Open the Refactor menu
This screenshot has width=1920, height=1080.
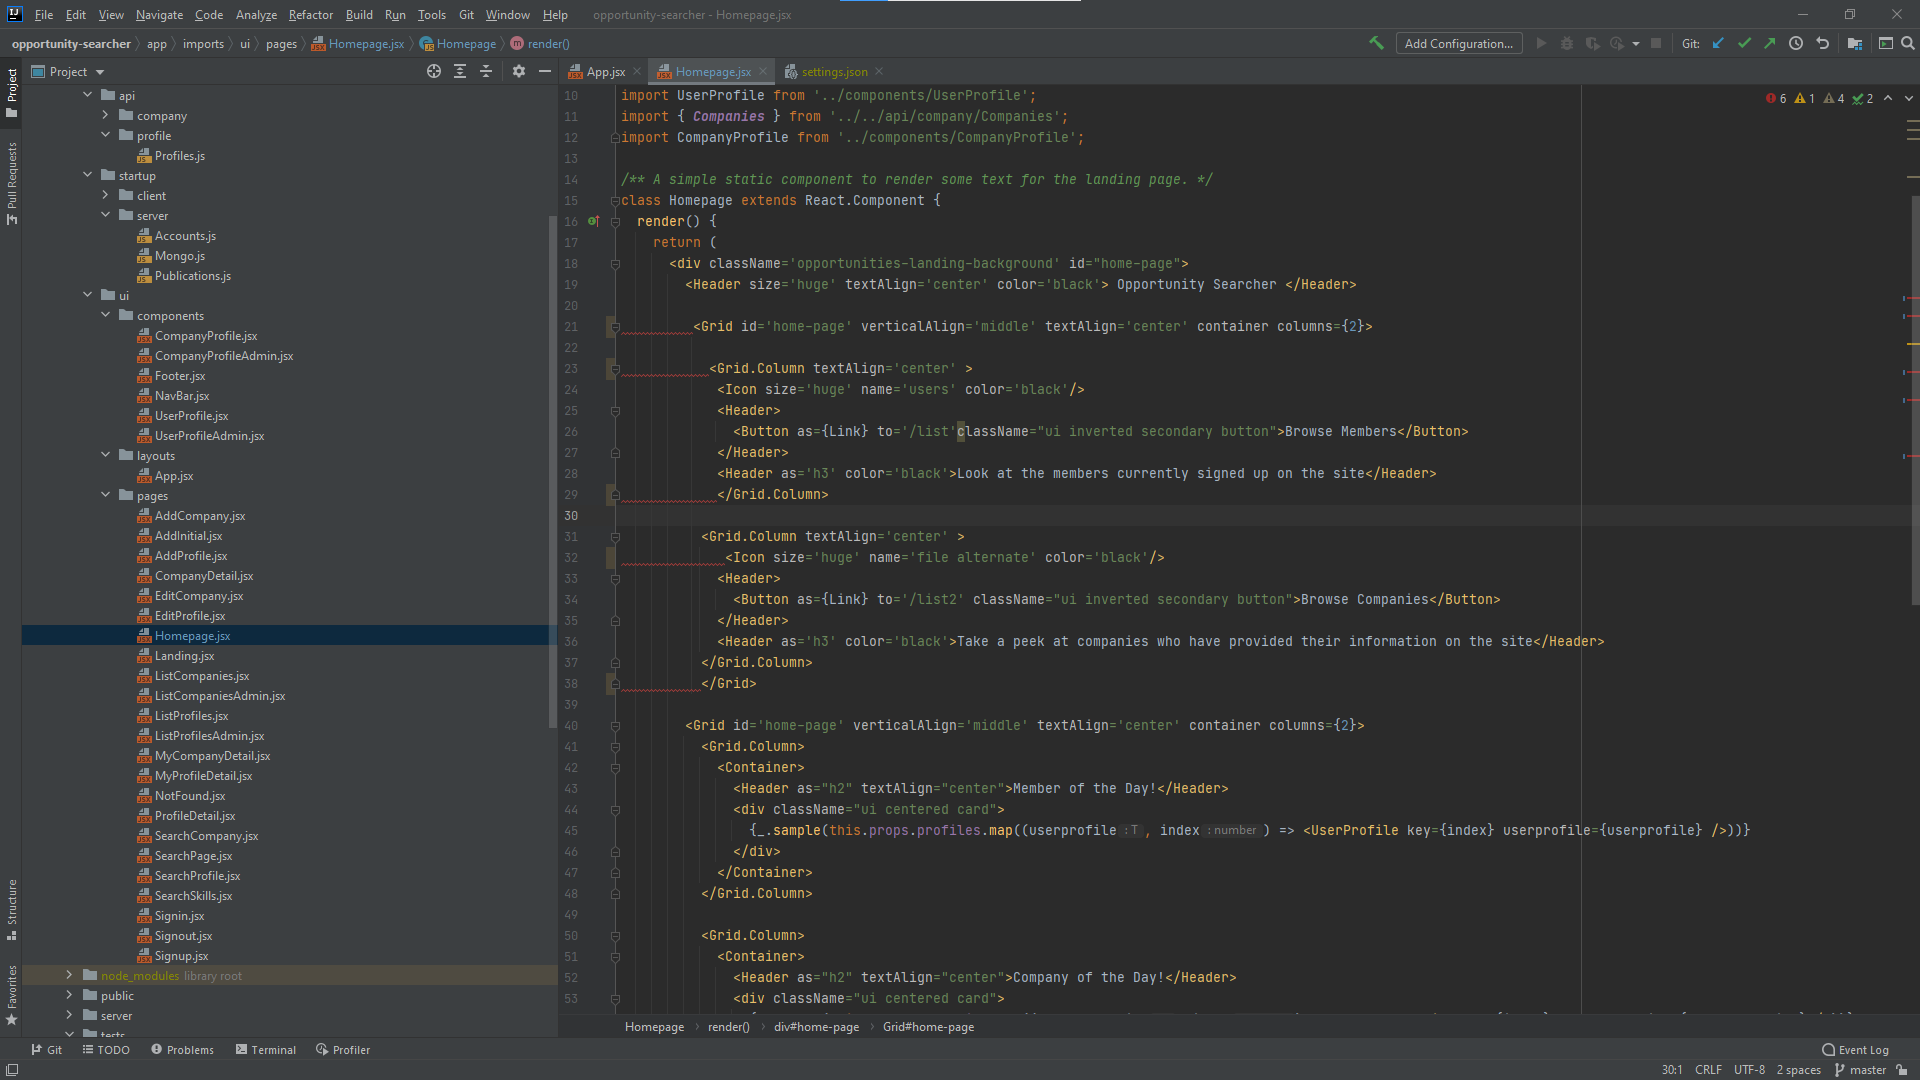coord(310,15)
